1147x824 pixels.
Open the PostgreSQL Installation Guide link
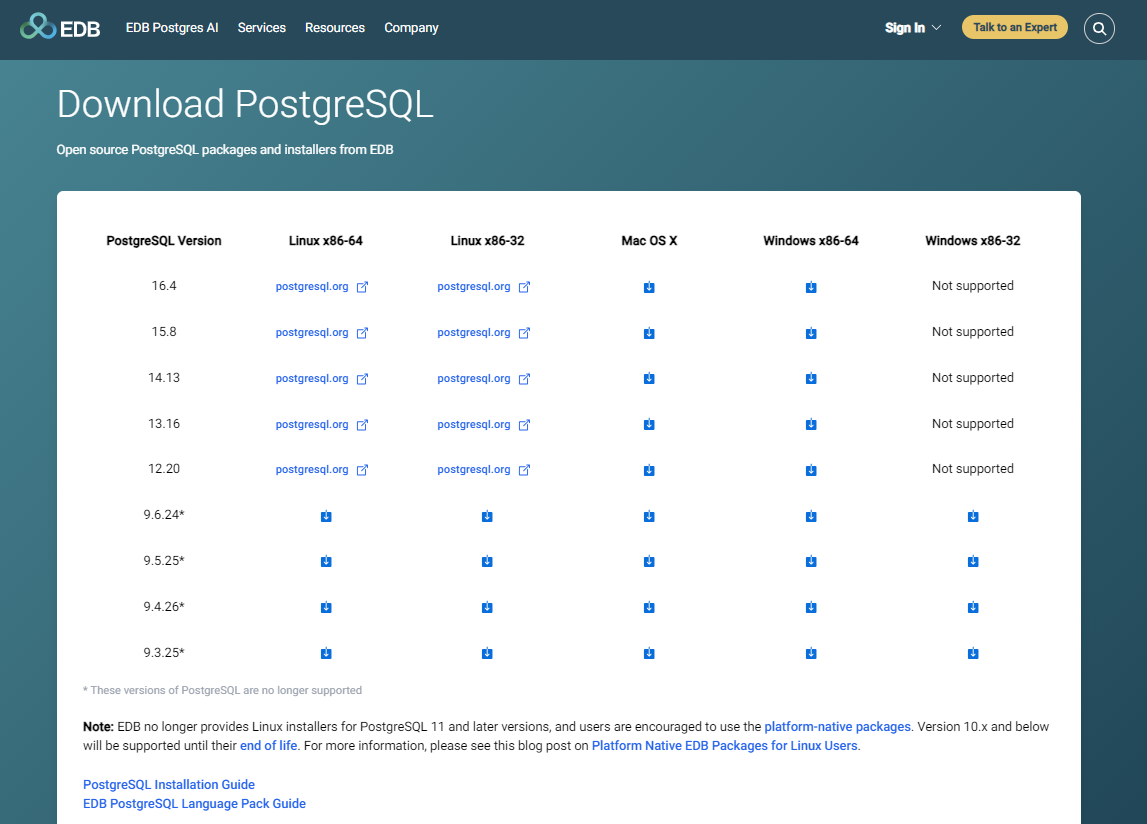169,784
